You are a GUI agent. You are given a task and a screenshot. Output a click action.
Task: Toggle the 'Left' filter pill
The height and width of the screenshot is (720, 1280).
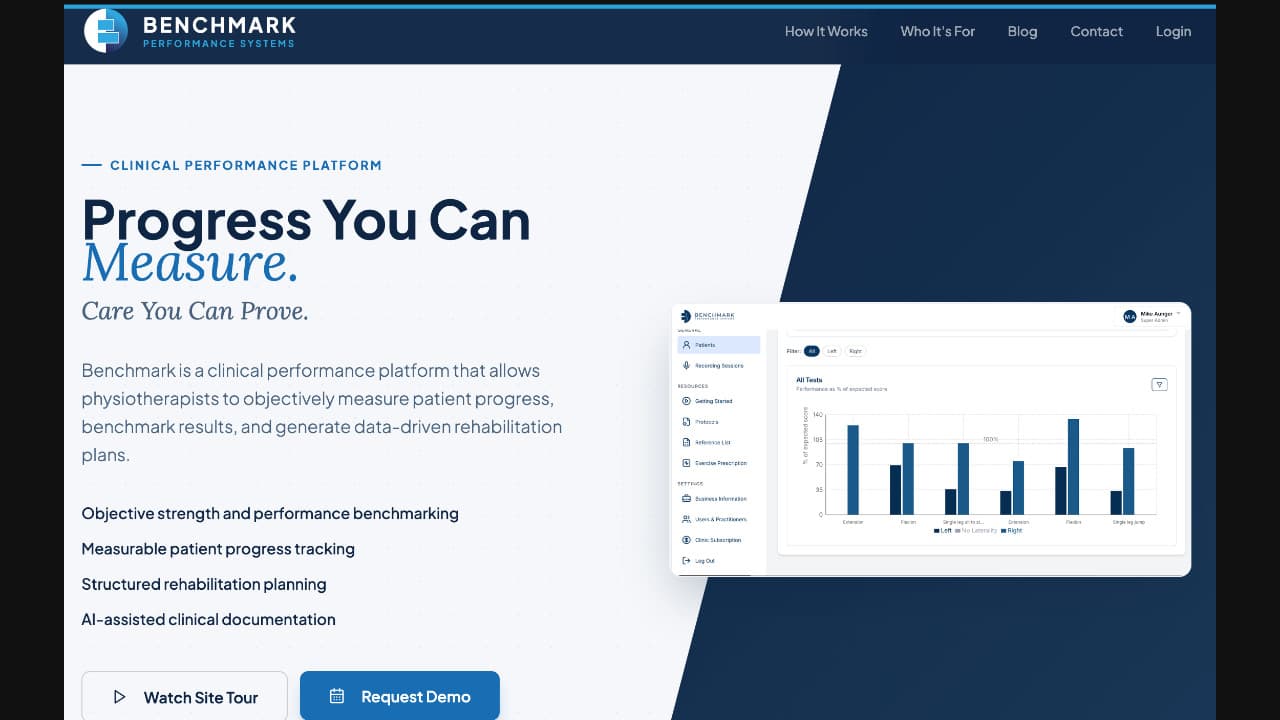click(832, 351)
